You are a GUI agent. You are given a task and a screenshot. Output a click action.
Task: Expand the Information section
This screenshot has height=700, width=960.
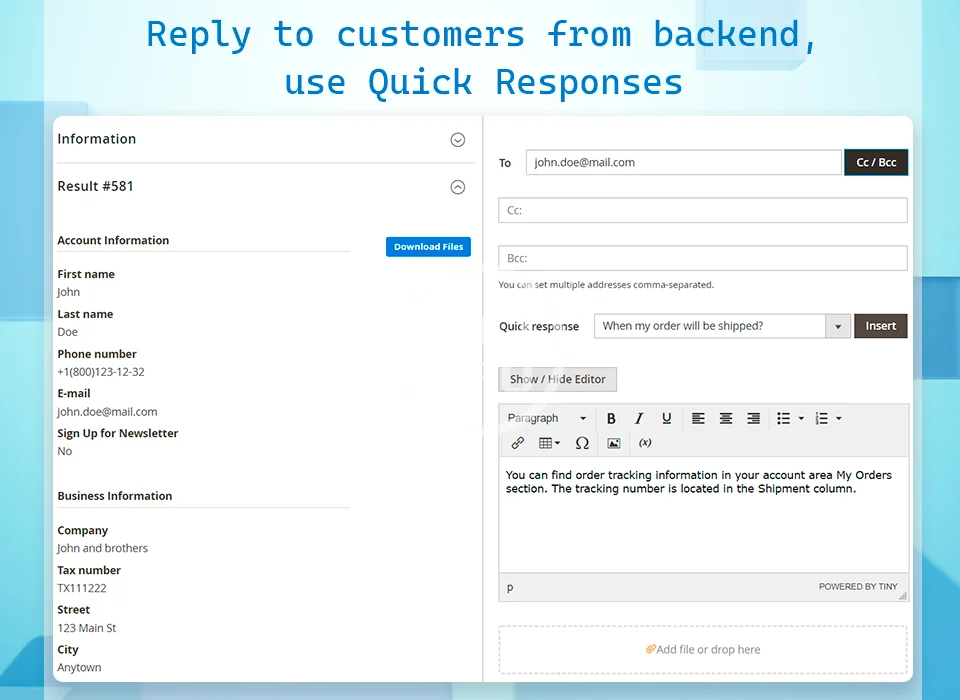tap(457, 140)
